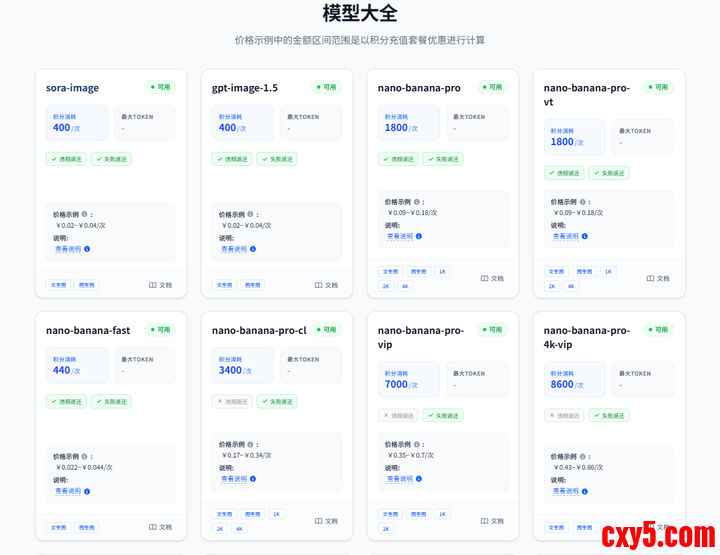This screenshot has width=720, height=555.
Task: Click the disabled 违规返还 badge in nano-banana-pro-cl card
Action: [x=232, y=402]
